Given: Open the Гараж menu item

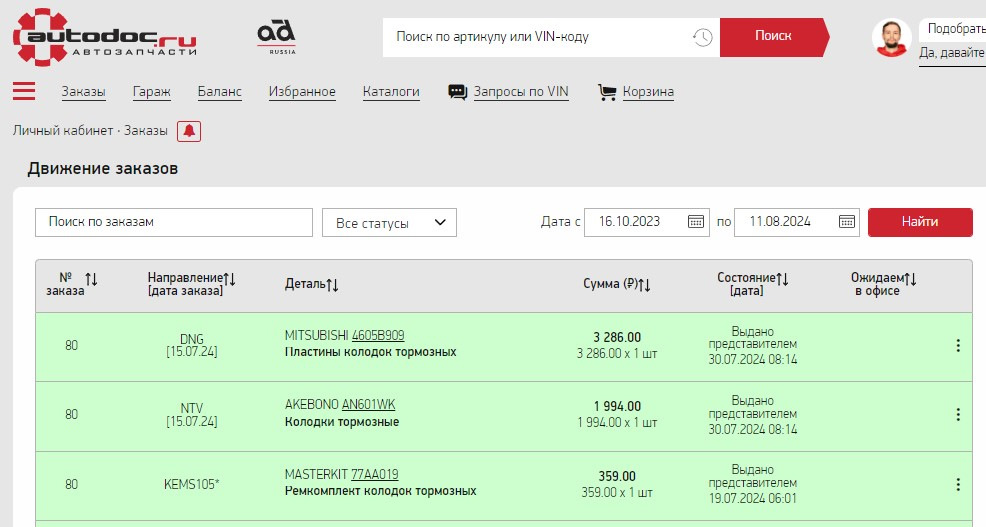Looking at the screenshot, I should 152,92.
